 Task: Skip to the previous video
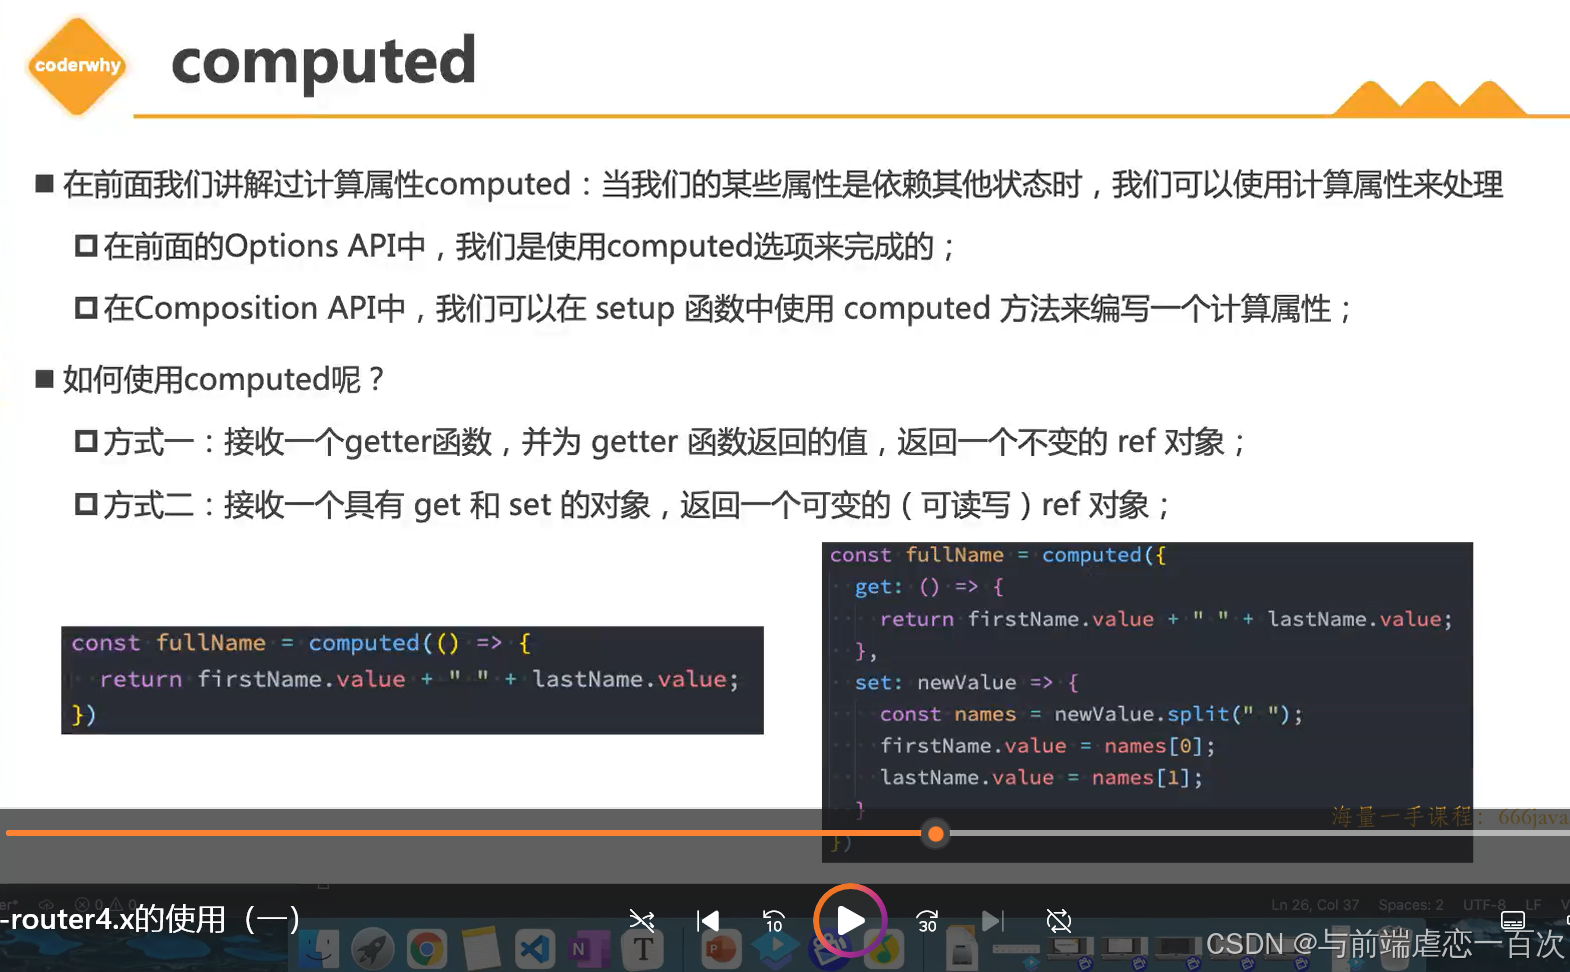(x=708, y=920)
